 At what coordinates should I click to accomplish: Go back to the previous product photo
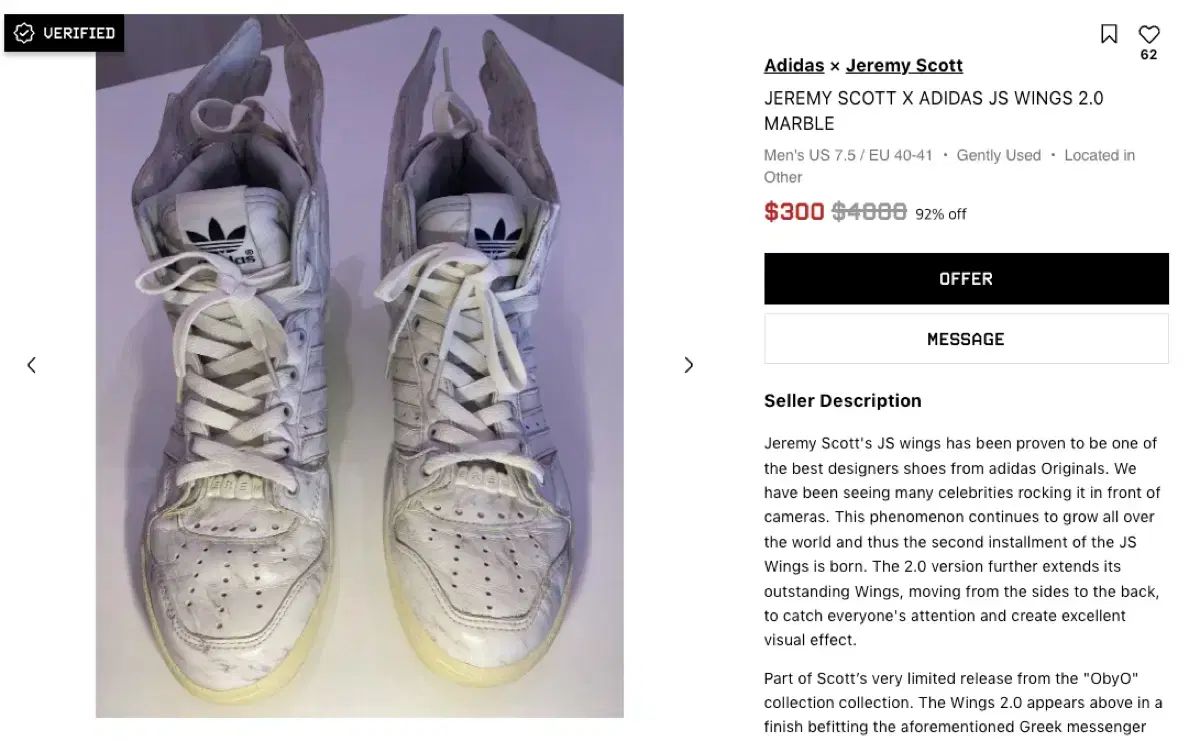pos(31,365)
